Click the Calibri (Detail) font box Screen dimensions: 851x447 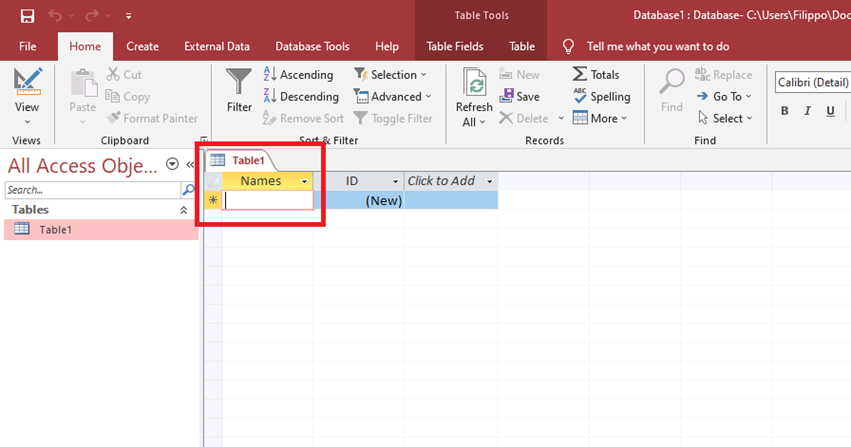tap(812, 82)
